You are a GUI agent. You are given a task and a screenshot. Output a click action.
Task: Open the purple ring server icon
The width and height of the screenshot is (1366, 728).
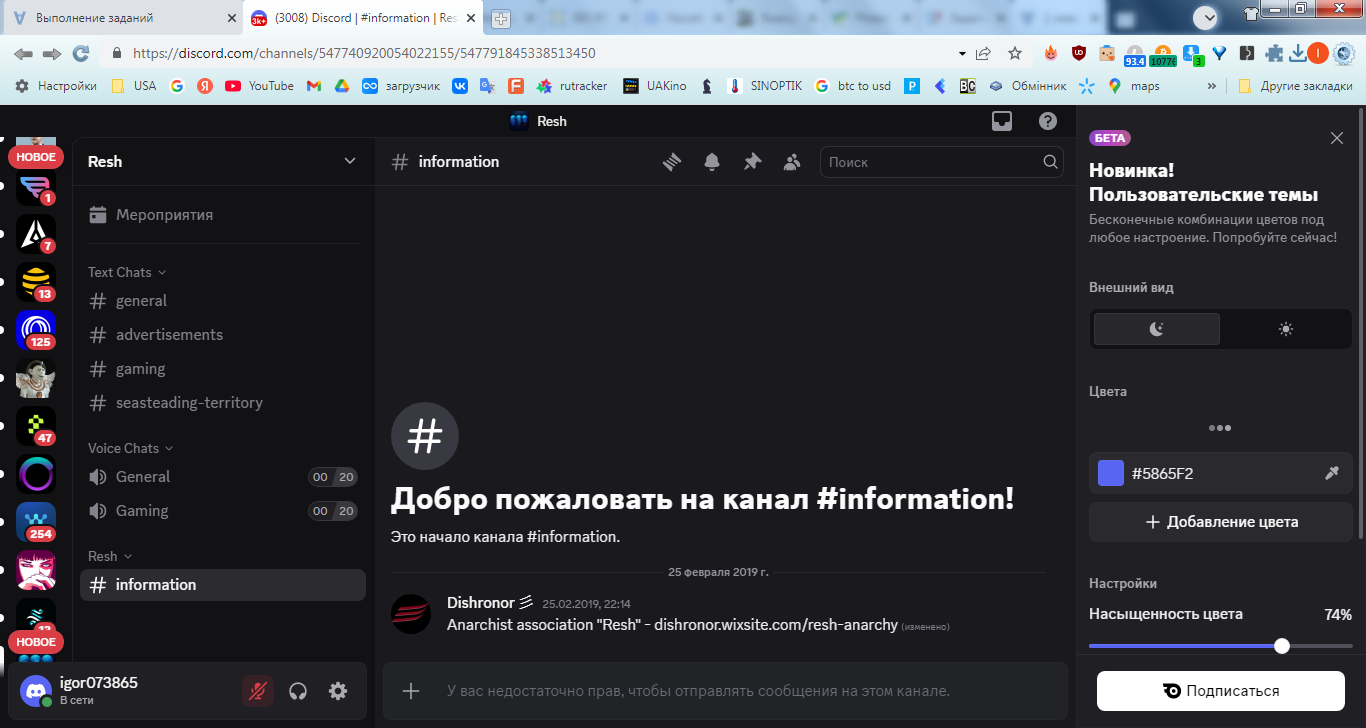(x=36, y=474)
